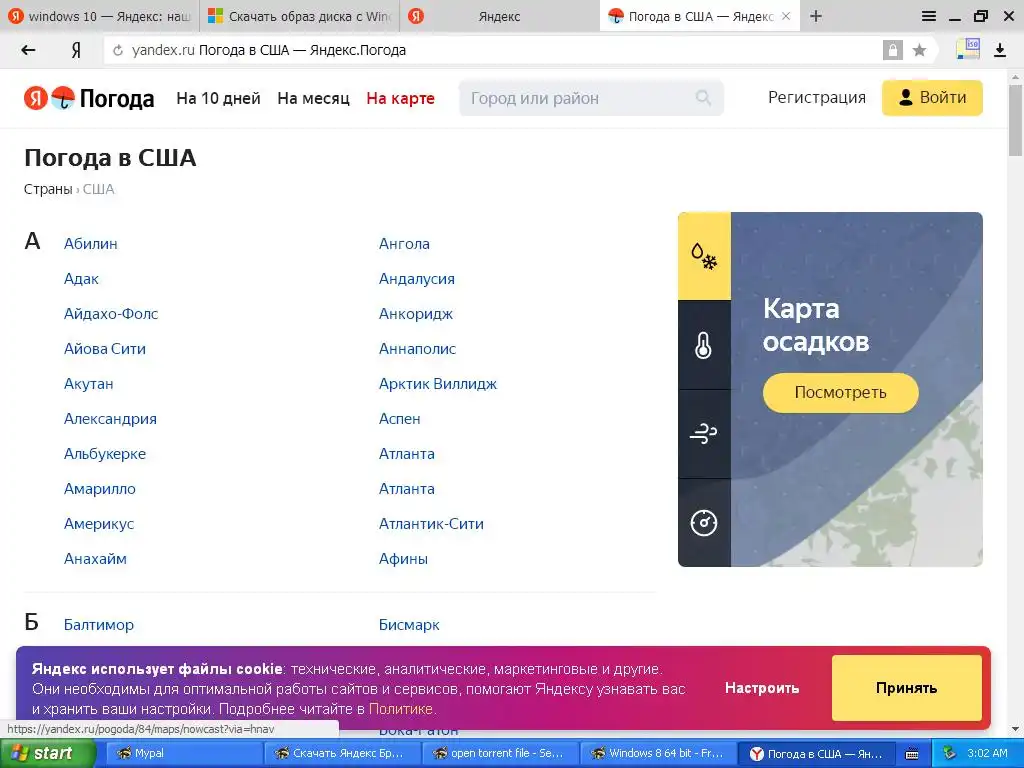This screenshot has width=1024, height=768.
Task: Open weather for 'Айдахо-Фолс'
Action: [111, 313]
